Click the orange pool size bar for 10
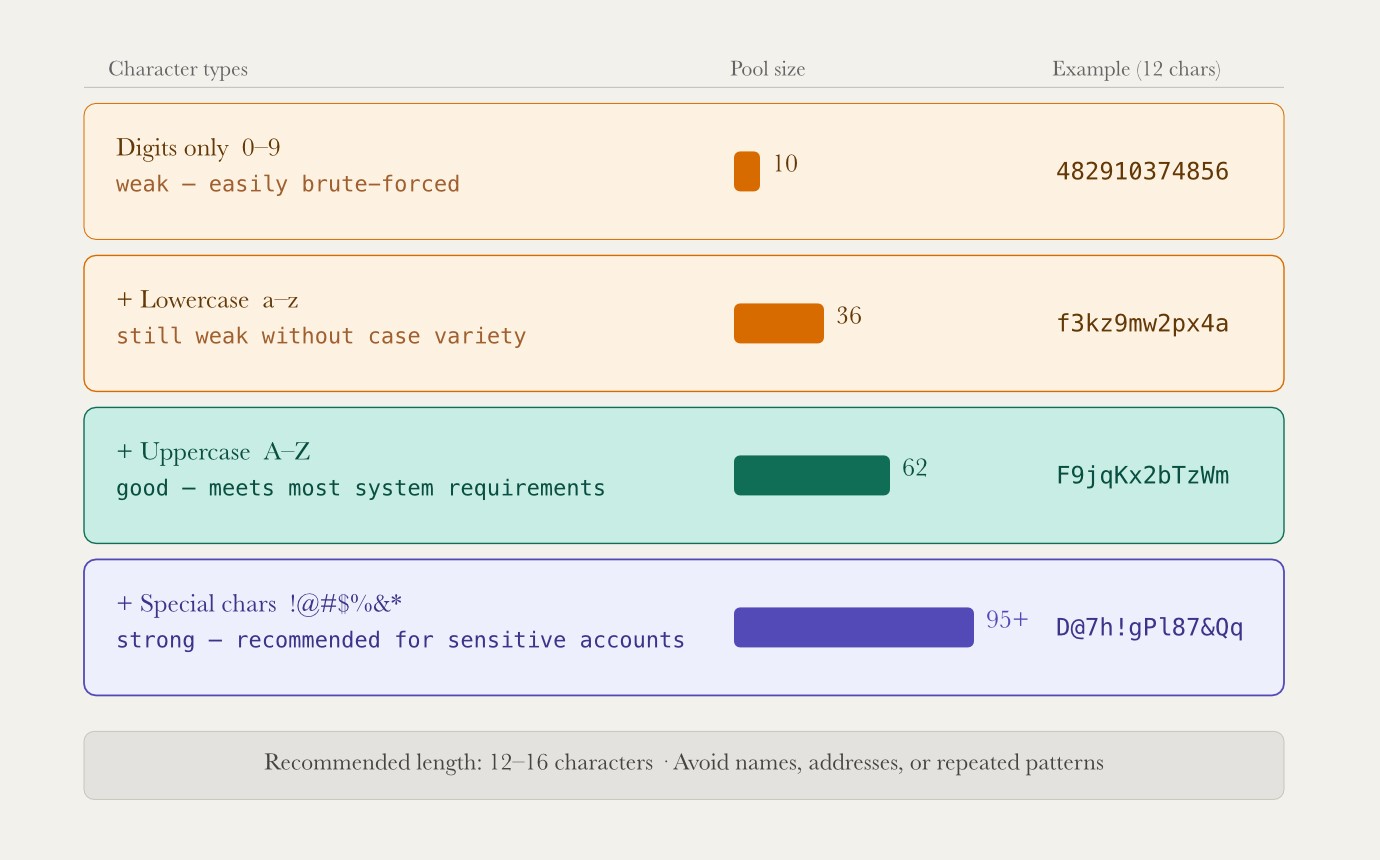Image resolution: width=1380 pixels, height=860 pixels. click(x=747, y=171)
